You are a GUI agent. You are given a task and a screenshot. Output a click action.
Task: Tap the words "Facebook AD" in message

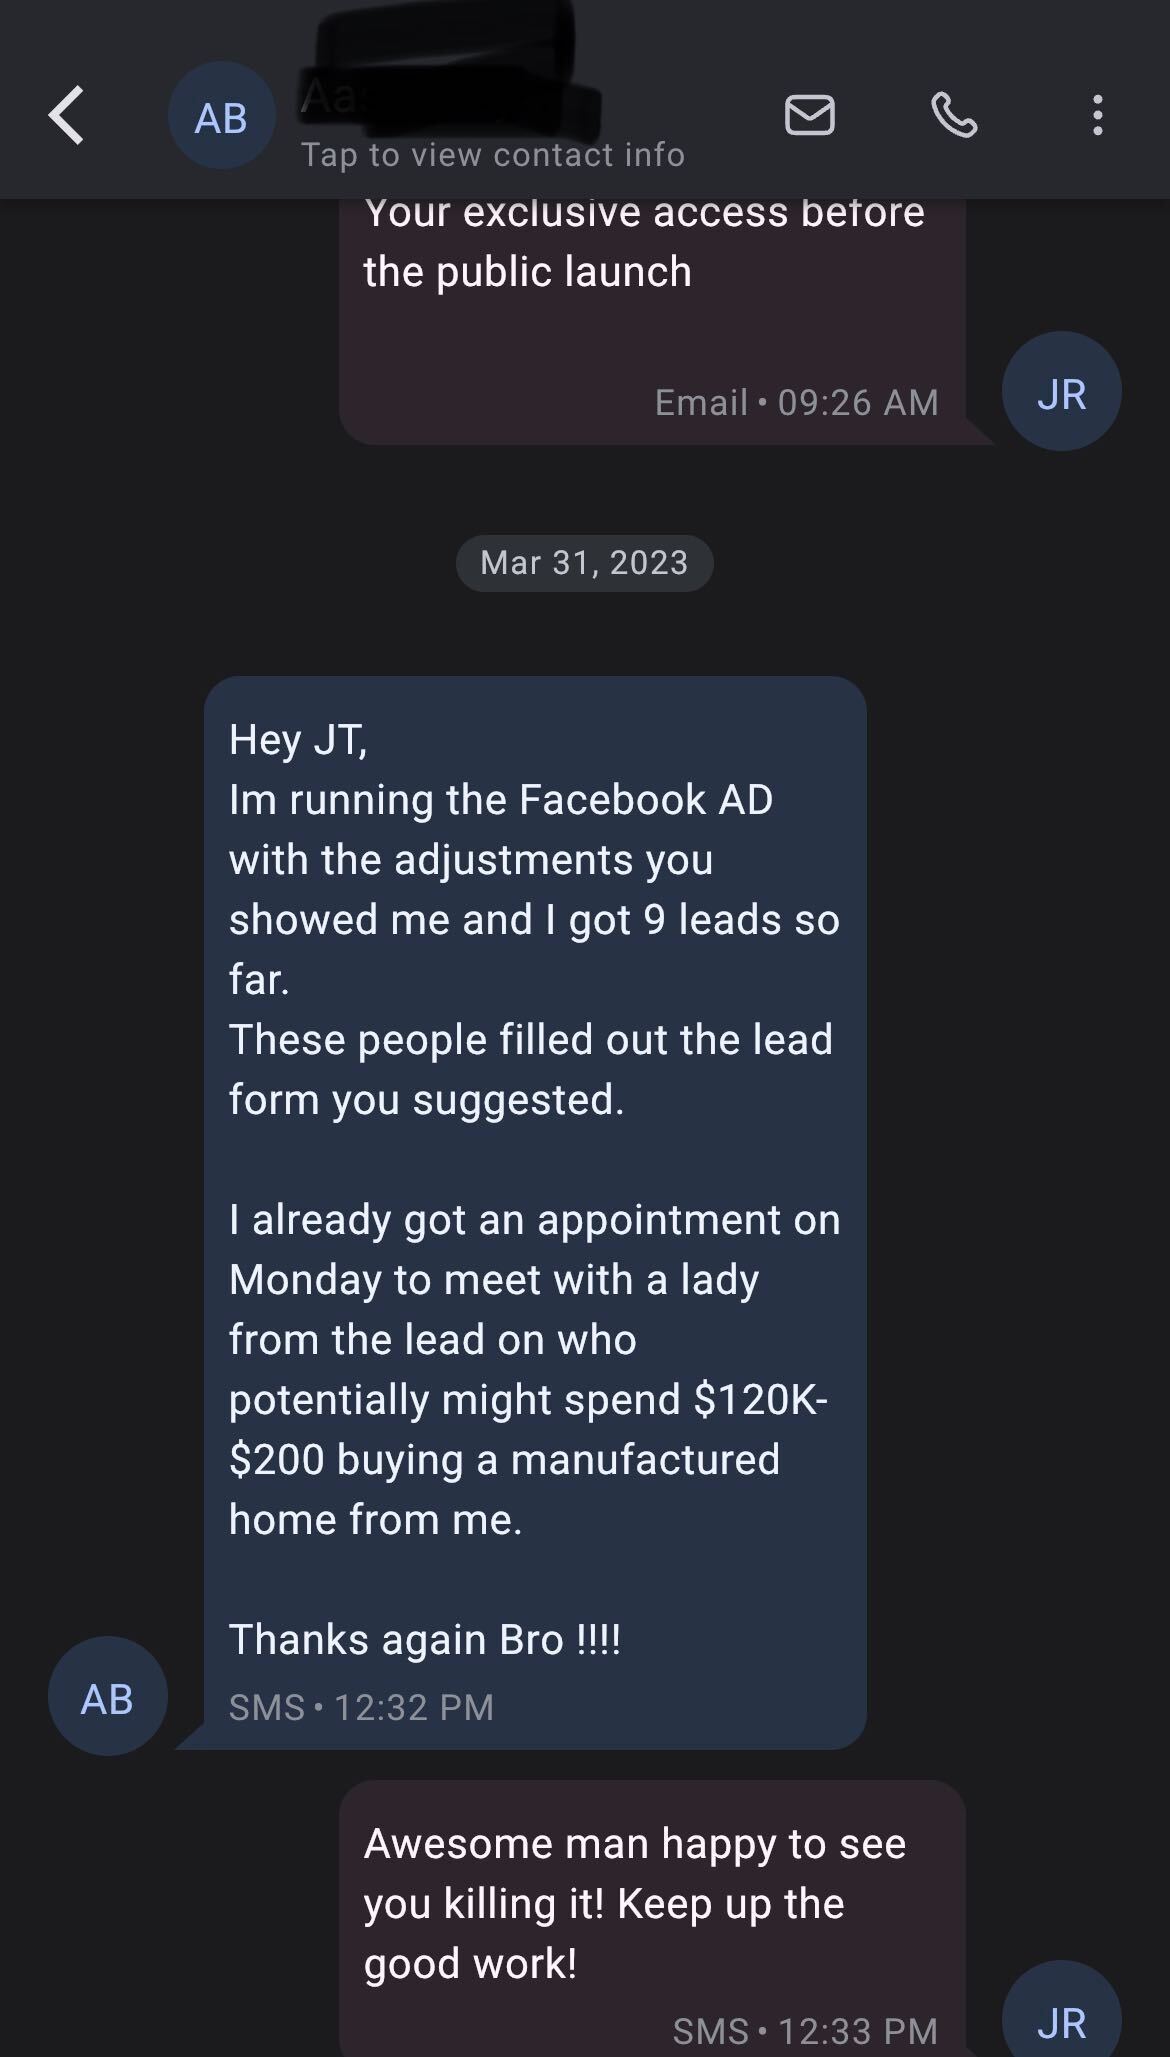pos(645,800)
